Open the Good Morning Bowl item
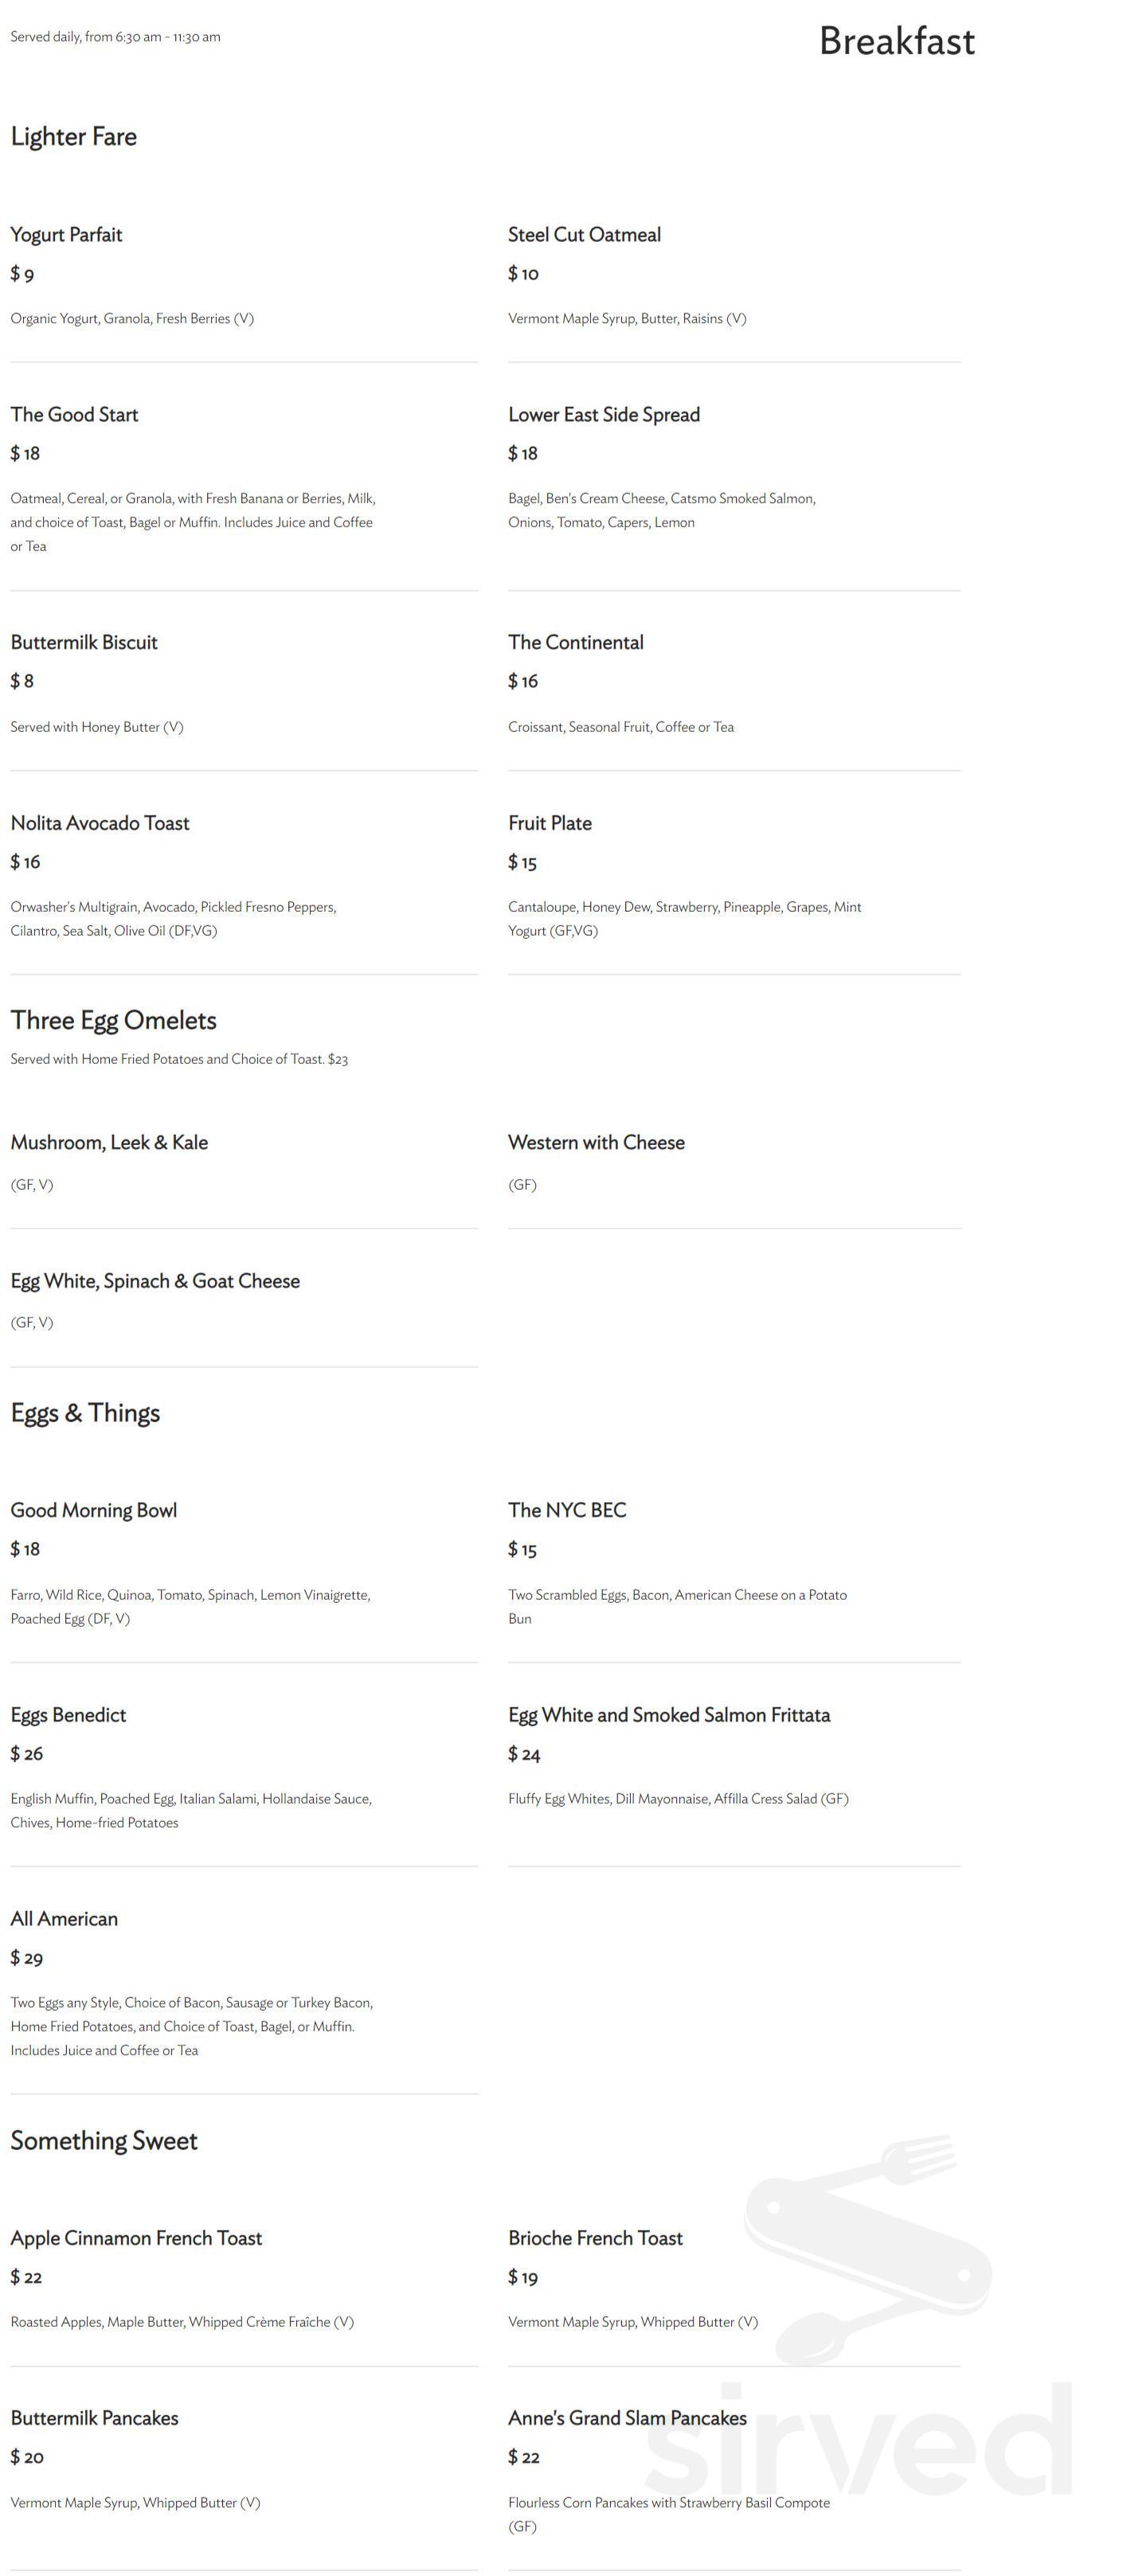Screen dimensions: 1123x2576 pos(94,1510)
